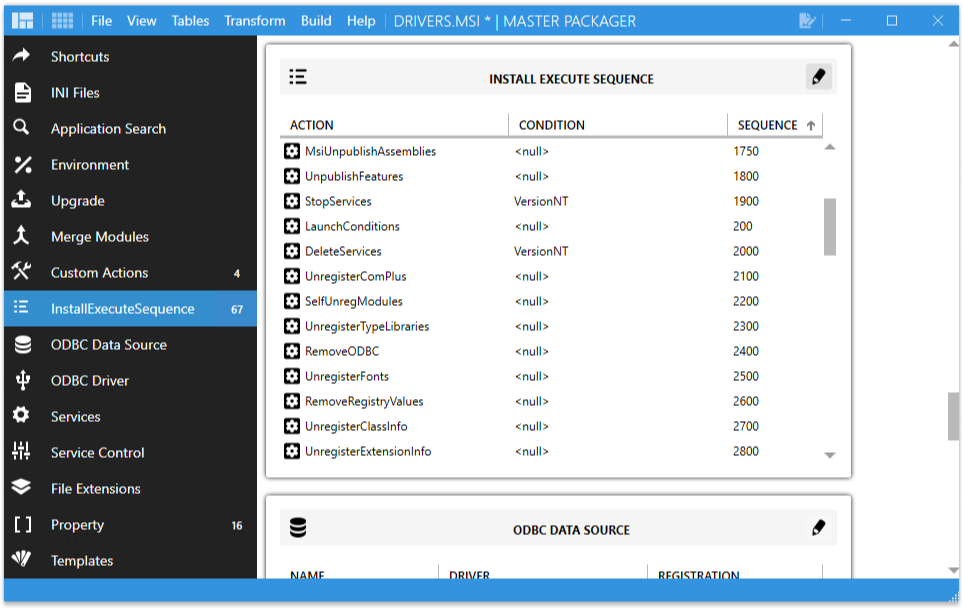Click the gear icon next to StopServices
The width and height of the screenshot is (963, 610).
(x=292, y=201)
